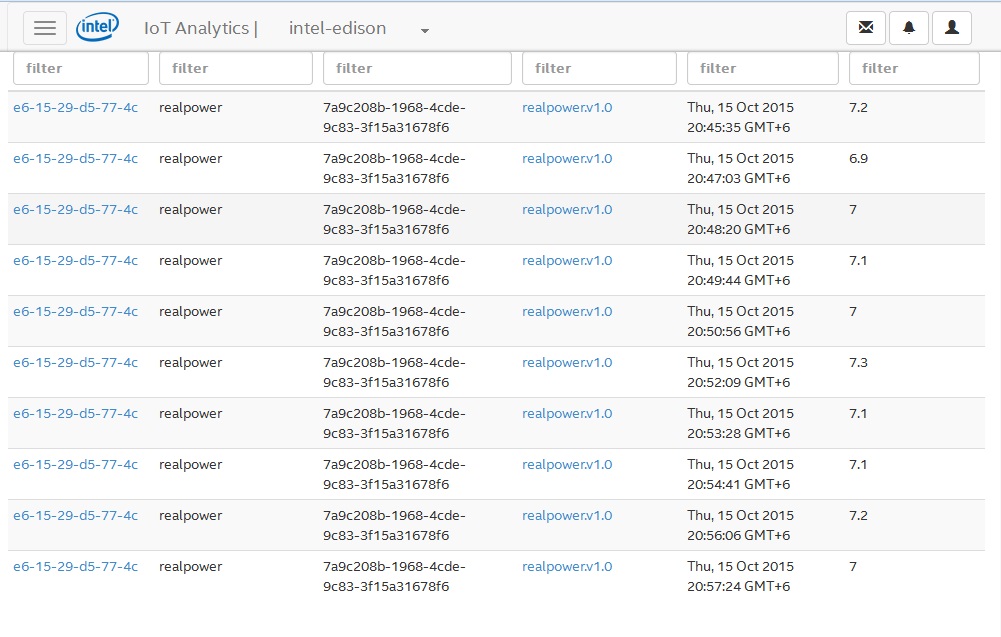Expand the intel-edison account dropdown
The width and height of the screenshot is (1001, 637).
(425, 30)
